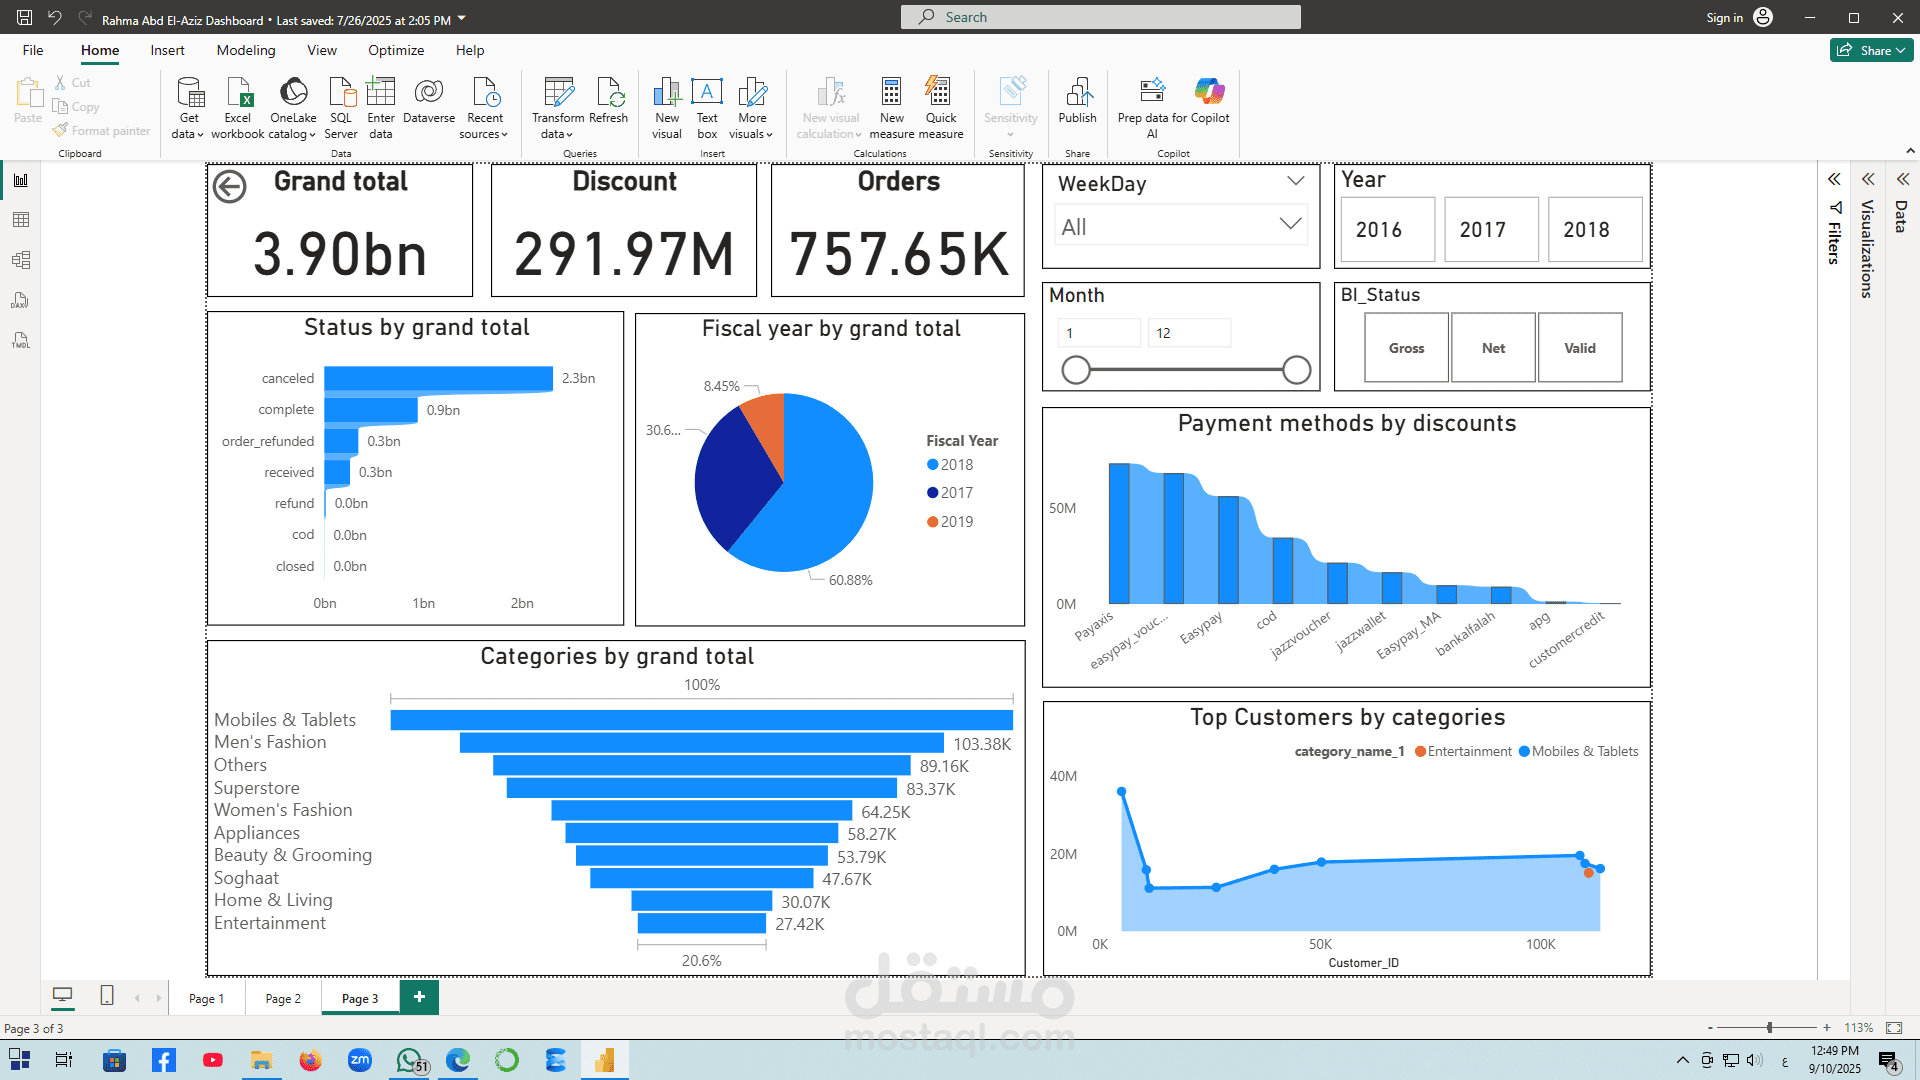Click the Month start value field
Viewport: 1920px width, 1080px height.
tap(1098, 333)
